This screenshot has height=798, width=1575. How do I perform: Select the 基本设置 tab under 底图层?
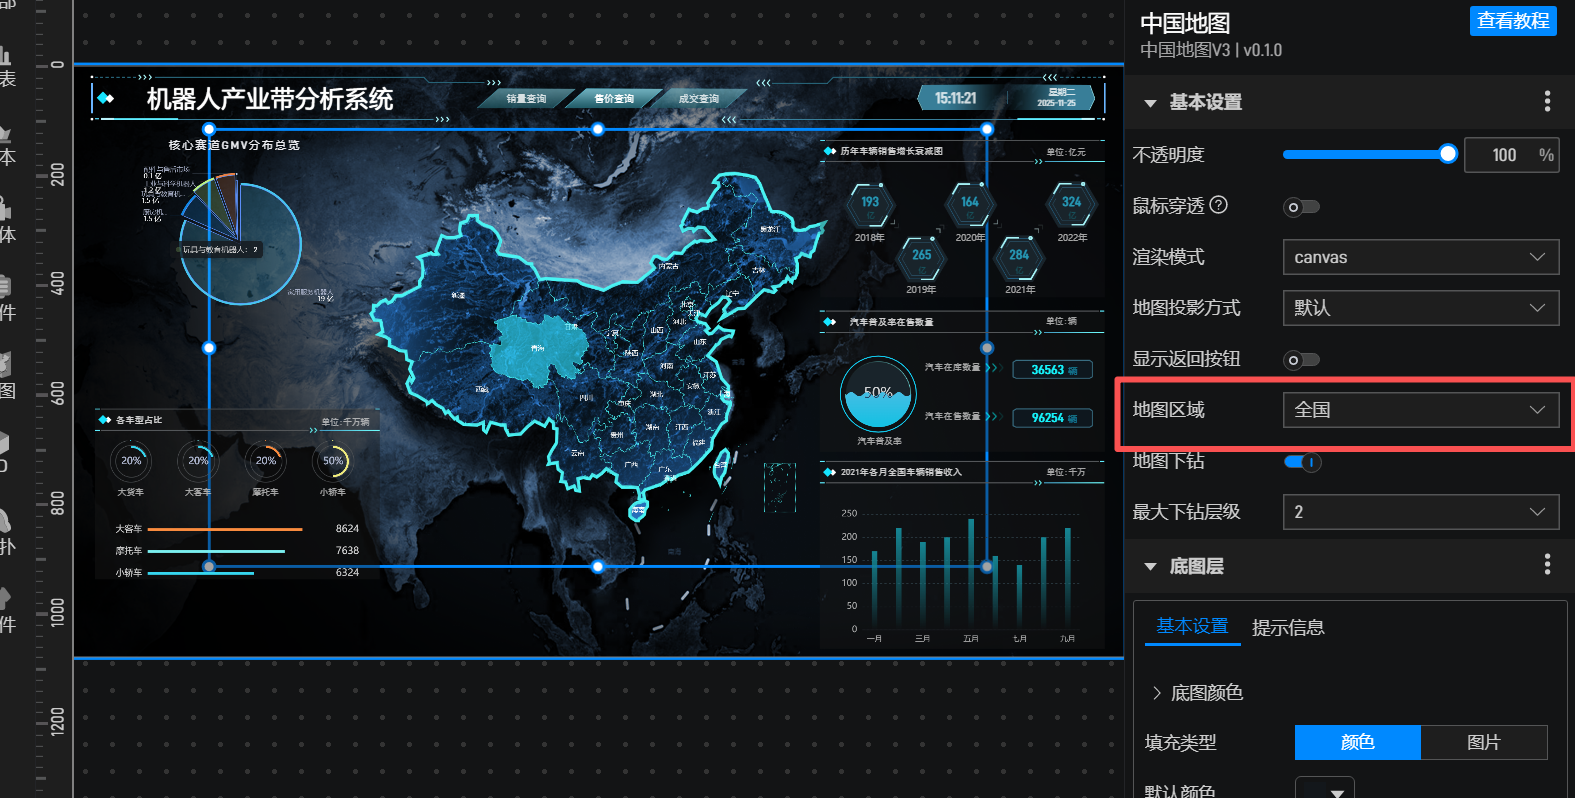tap(1192, 627)
